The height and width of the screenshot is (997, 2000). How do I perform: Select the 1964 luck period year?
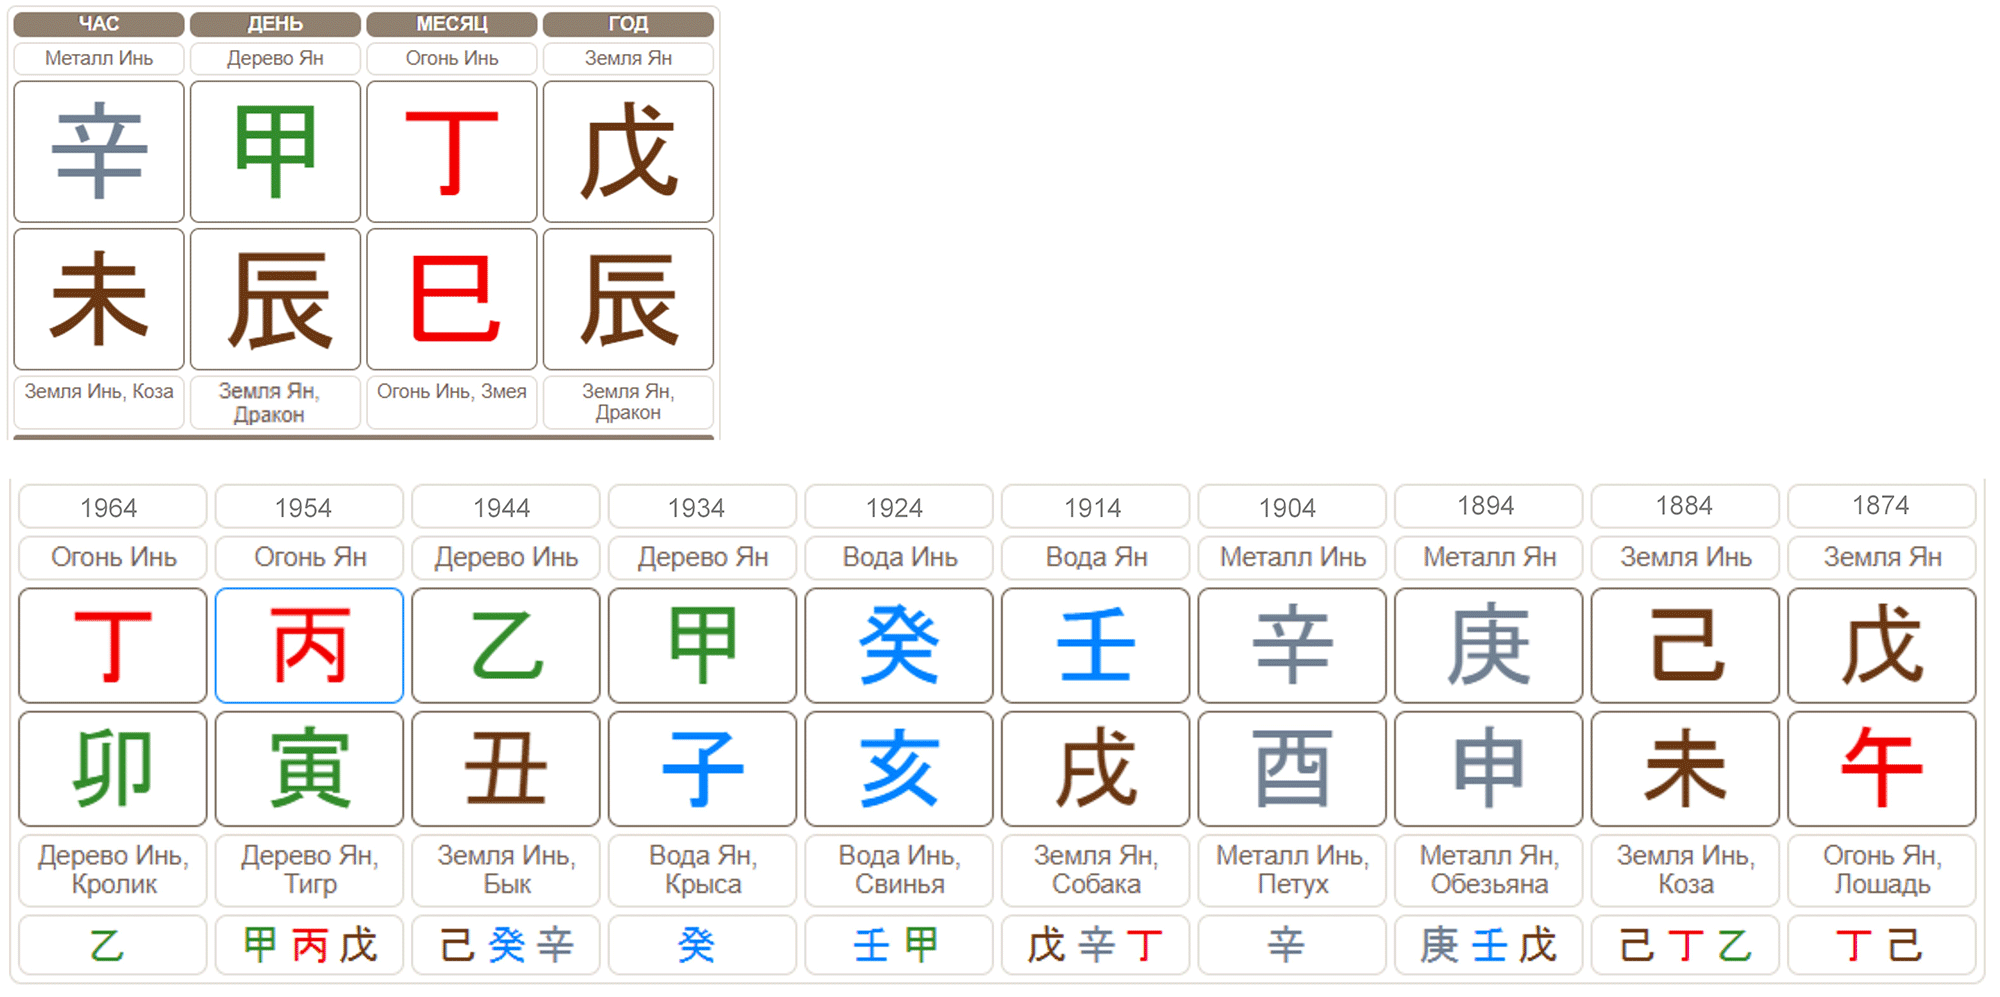click(x=109, y=507)
